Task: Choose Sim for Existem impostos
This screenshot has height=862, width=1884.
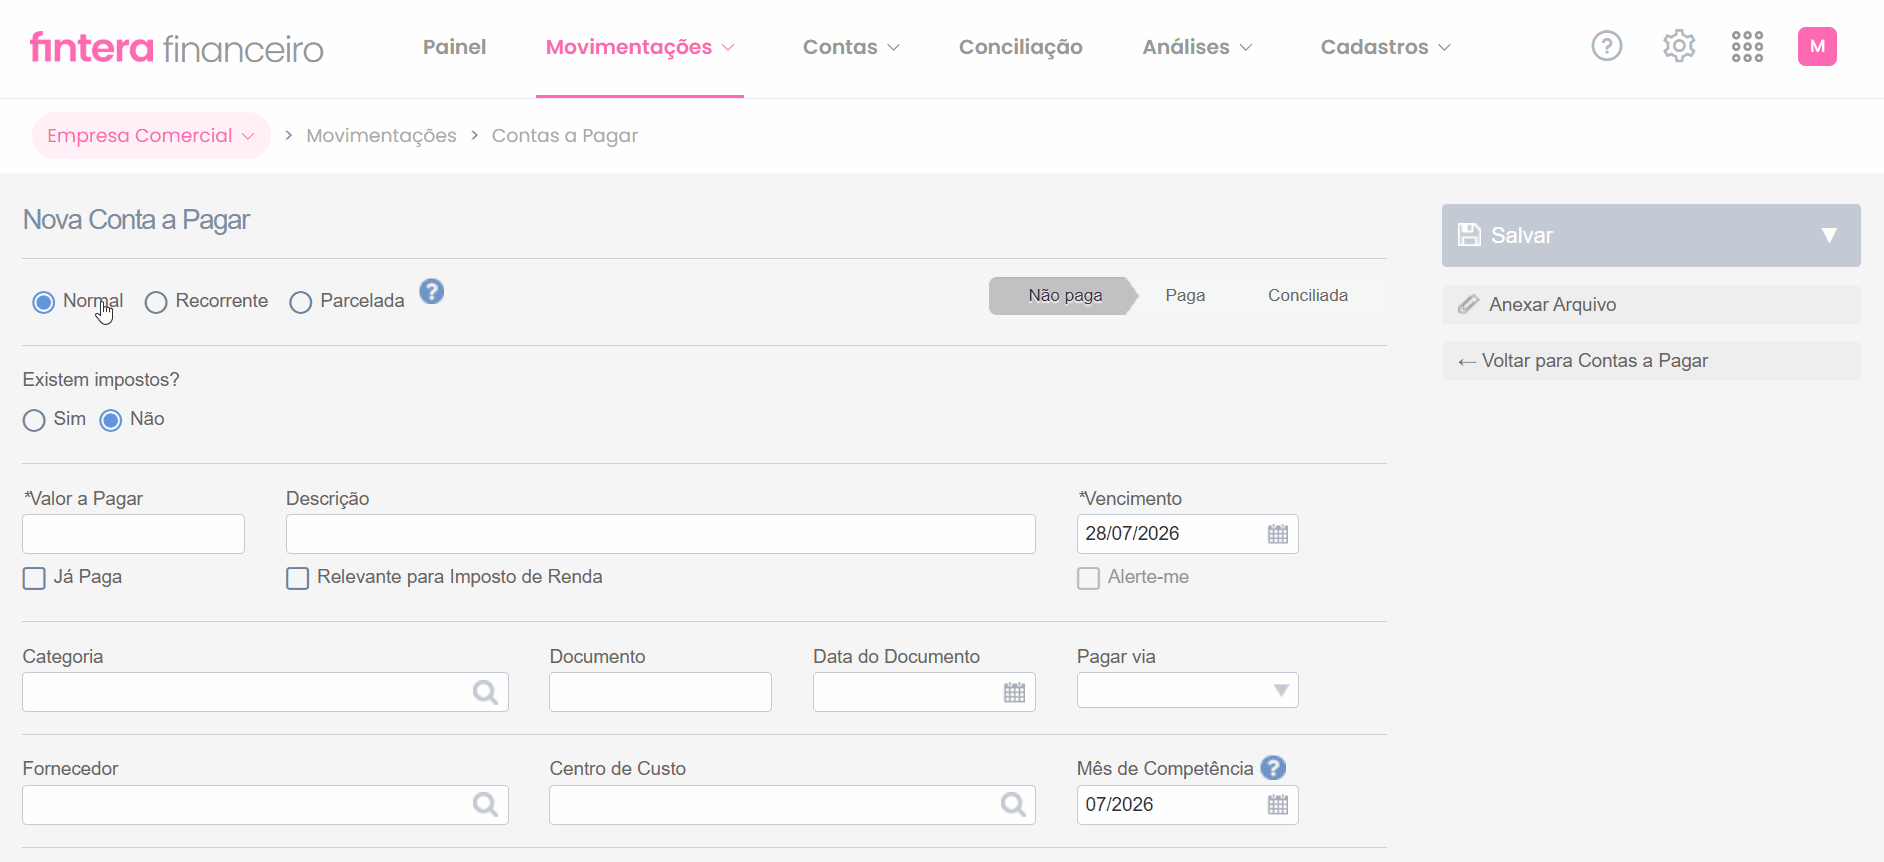Action: point(34,420)
